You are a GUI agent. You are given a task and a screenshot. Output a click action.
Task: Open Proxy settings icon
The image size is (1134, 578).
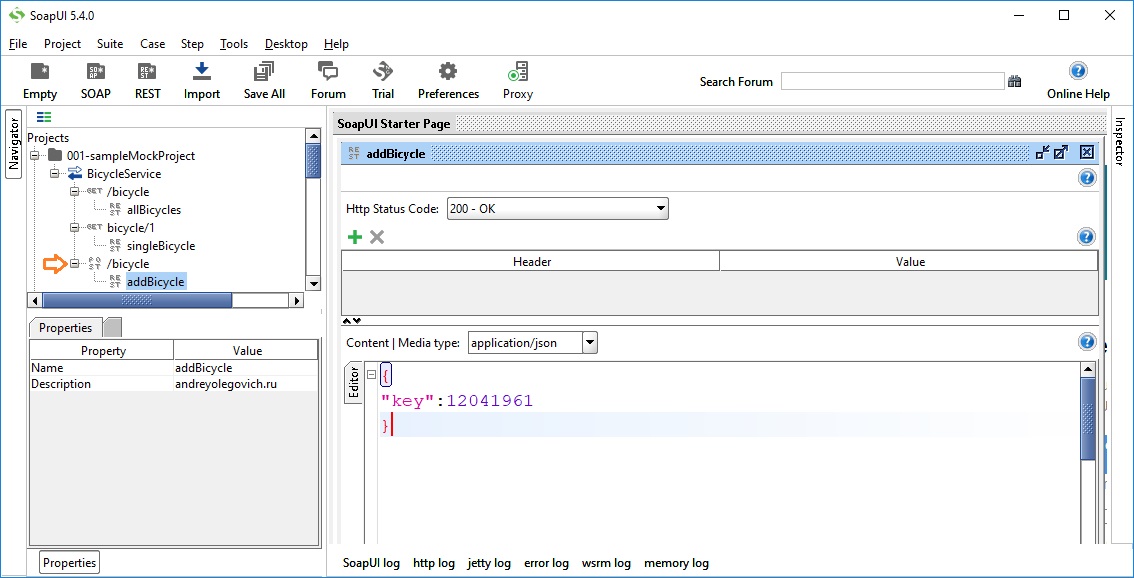point(518,81)
